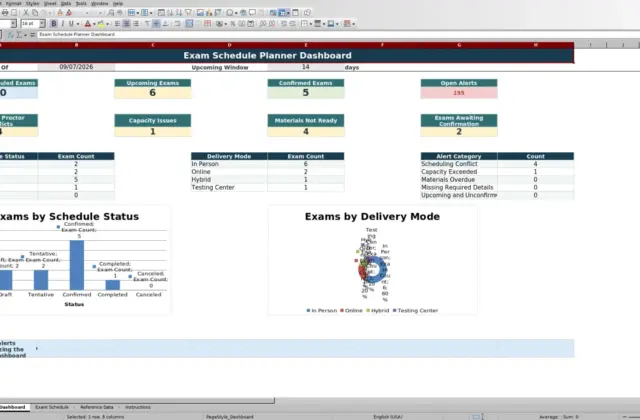Click the Insert Comment icon
Image resolution: width=640 pixels, height=420 pixels.
tap(252, 13)
